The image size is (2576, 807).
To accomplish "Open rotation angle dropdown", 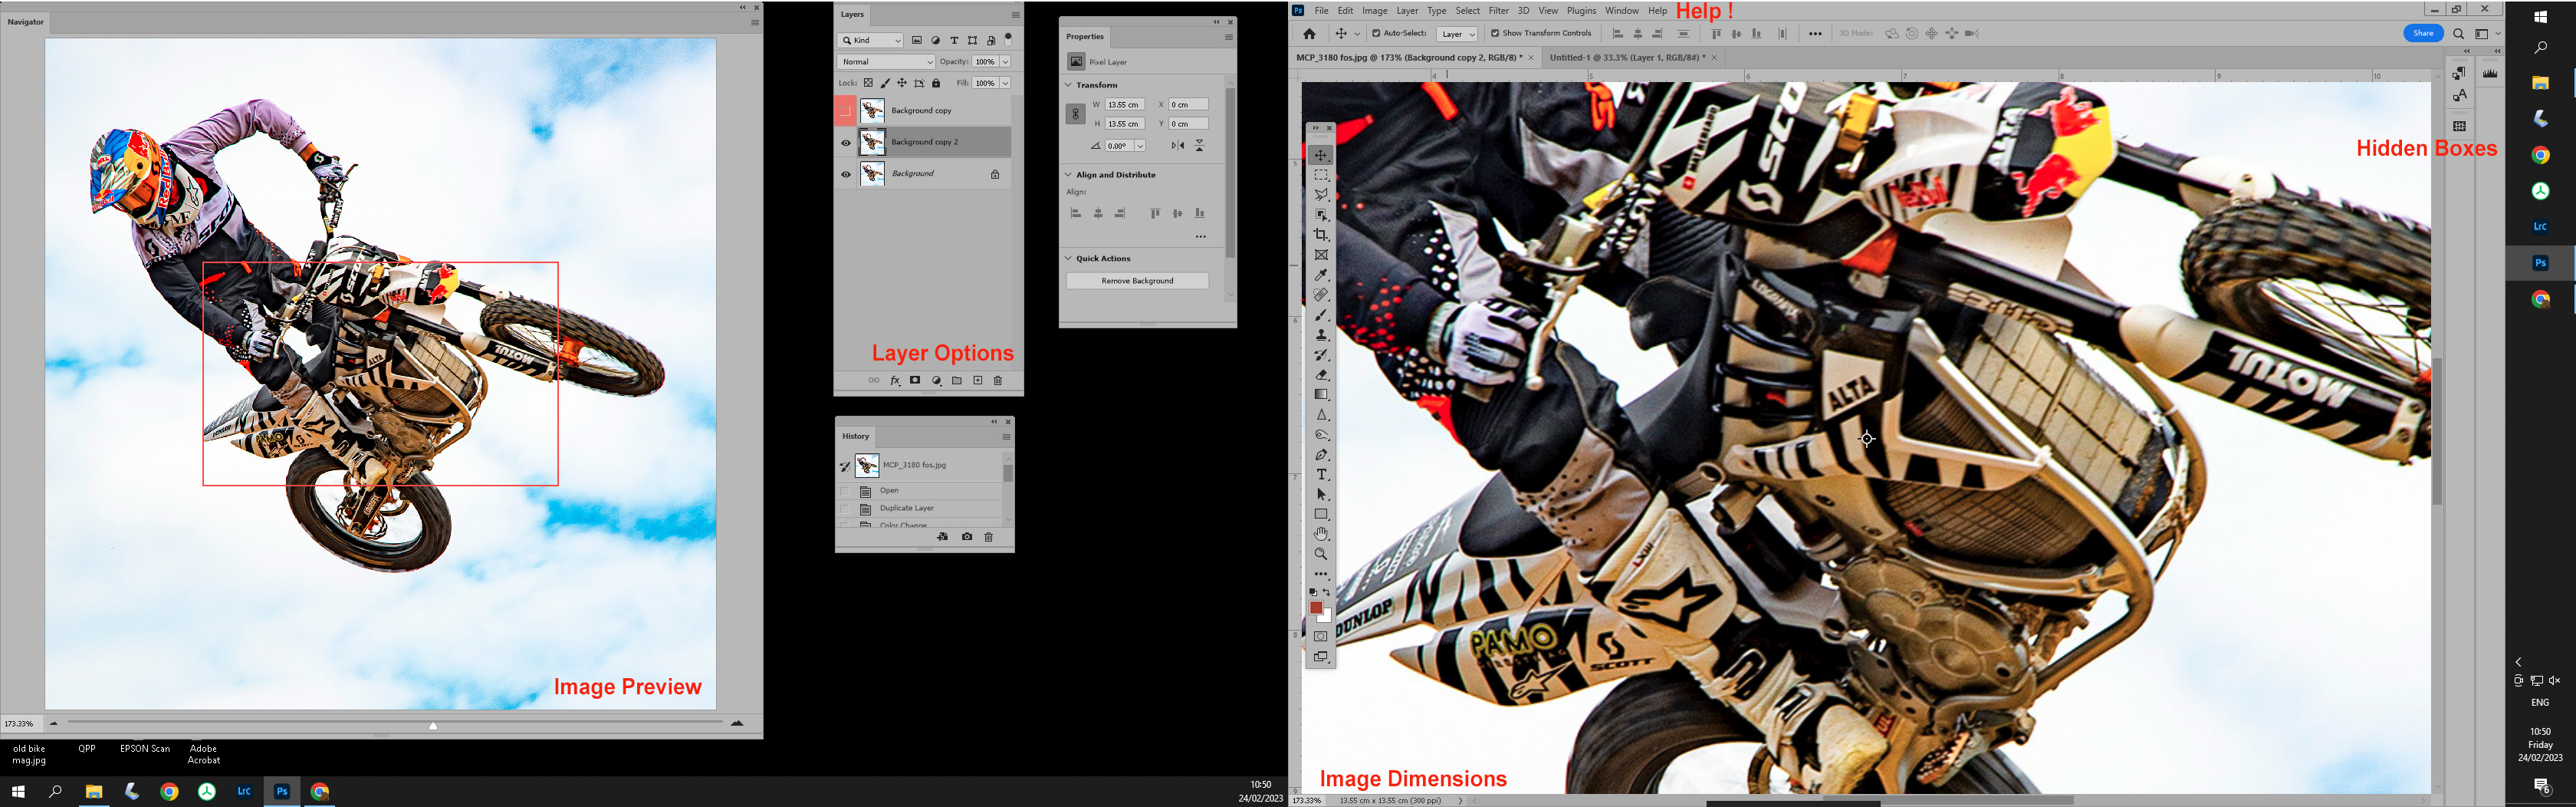I will pos(1140,146).
